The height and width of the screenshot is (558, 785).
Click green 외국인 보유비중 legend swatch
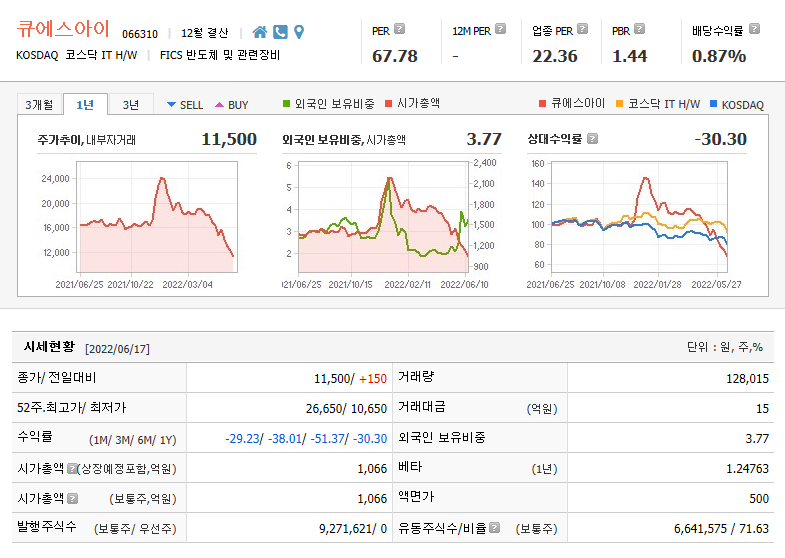click(286, 104)
